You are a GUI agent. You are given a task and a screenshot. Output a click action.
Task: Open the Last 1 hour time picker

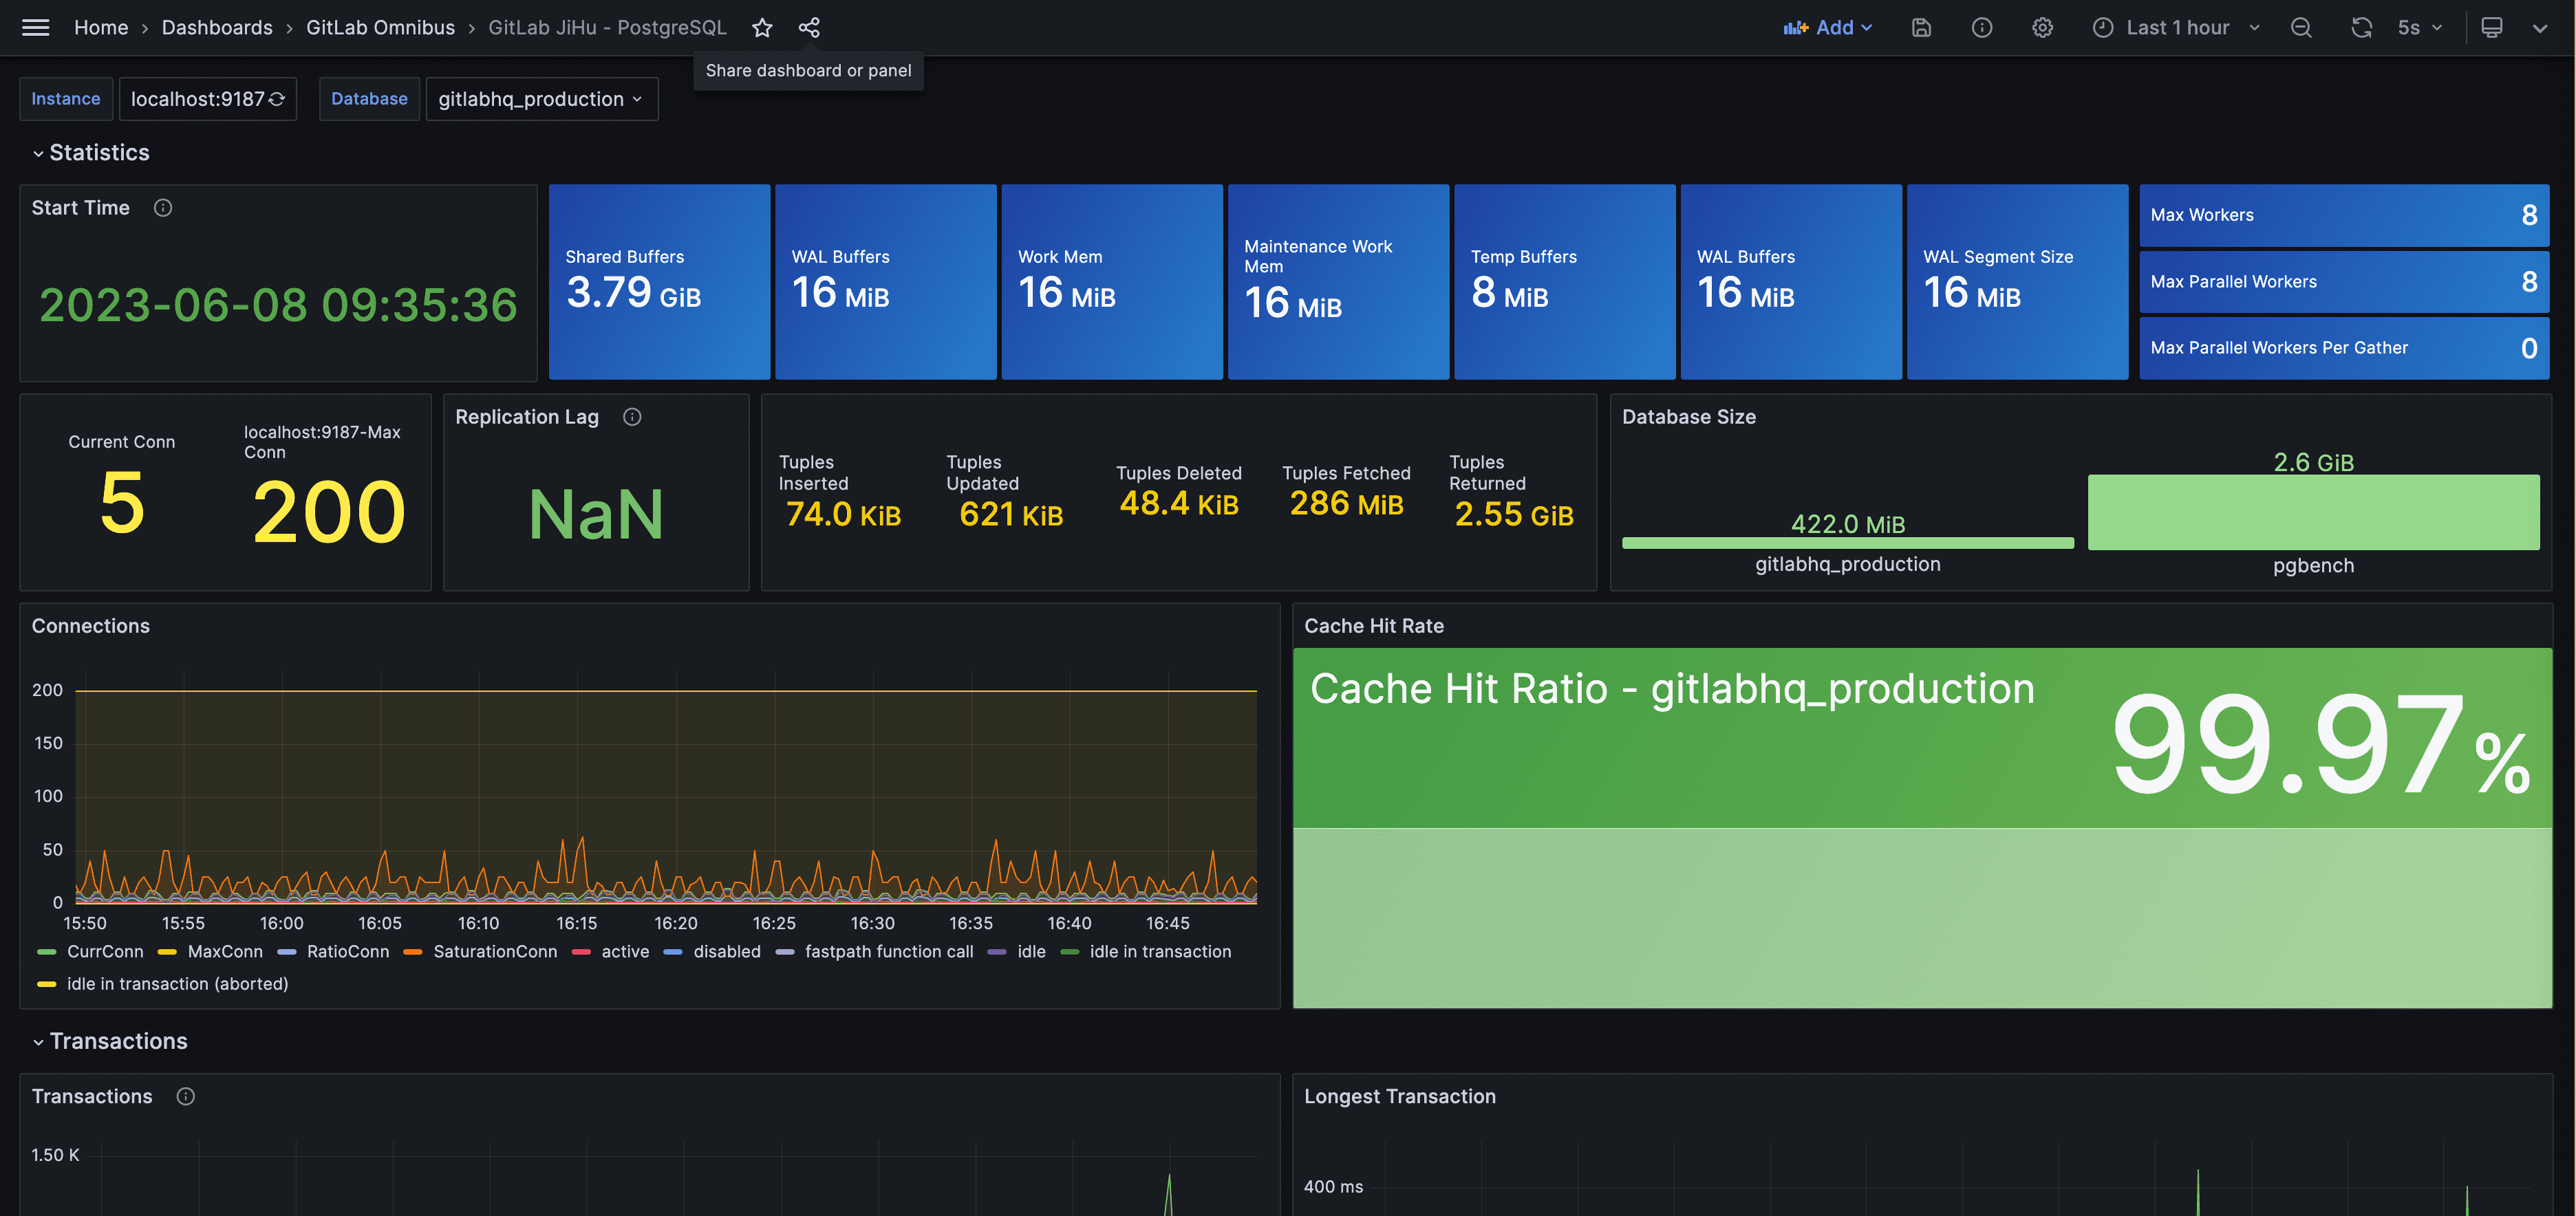click(x=2176, y=27)
